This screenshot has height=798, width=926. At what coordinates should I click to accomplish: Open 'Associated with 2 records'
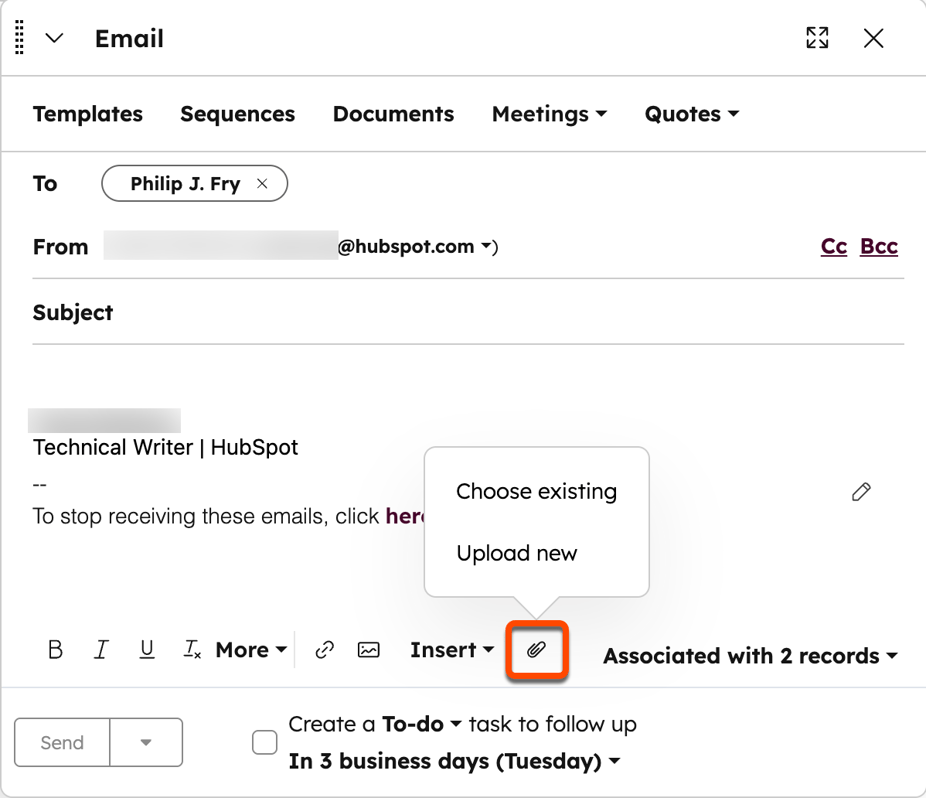749,656
